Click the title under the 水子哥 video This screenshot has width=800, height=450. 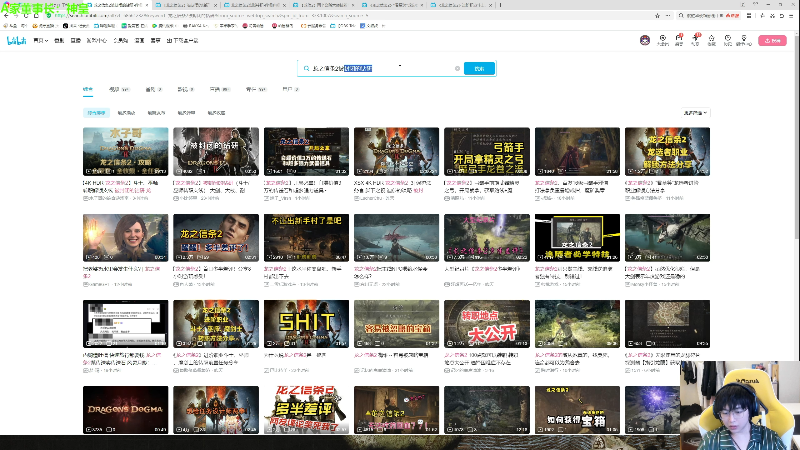pos(122,186)
